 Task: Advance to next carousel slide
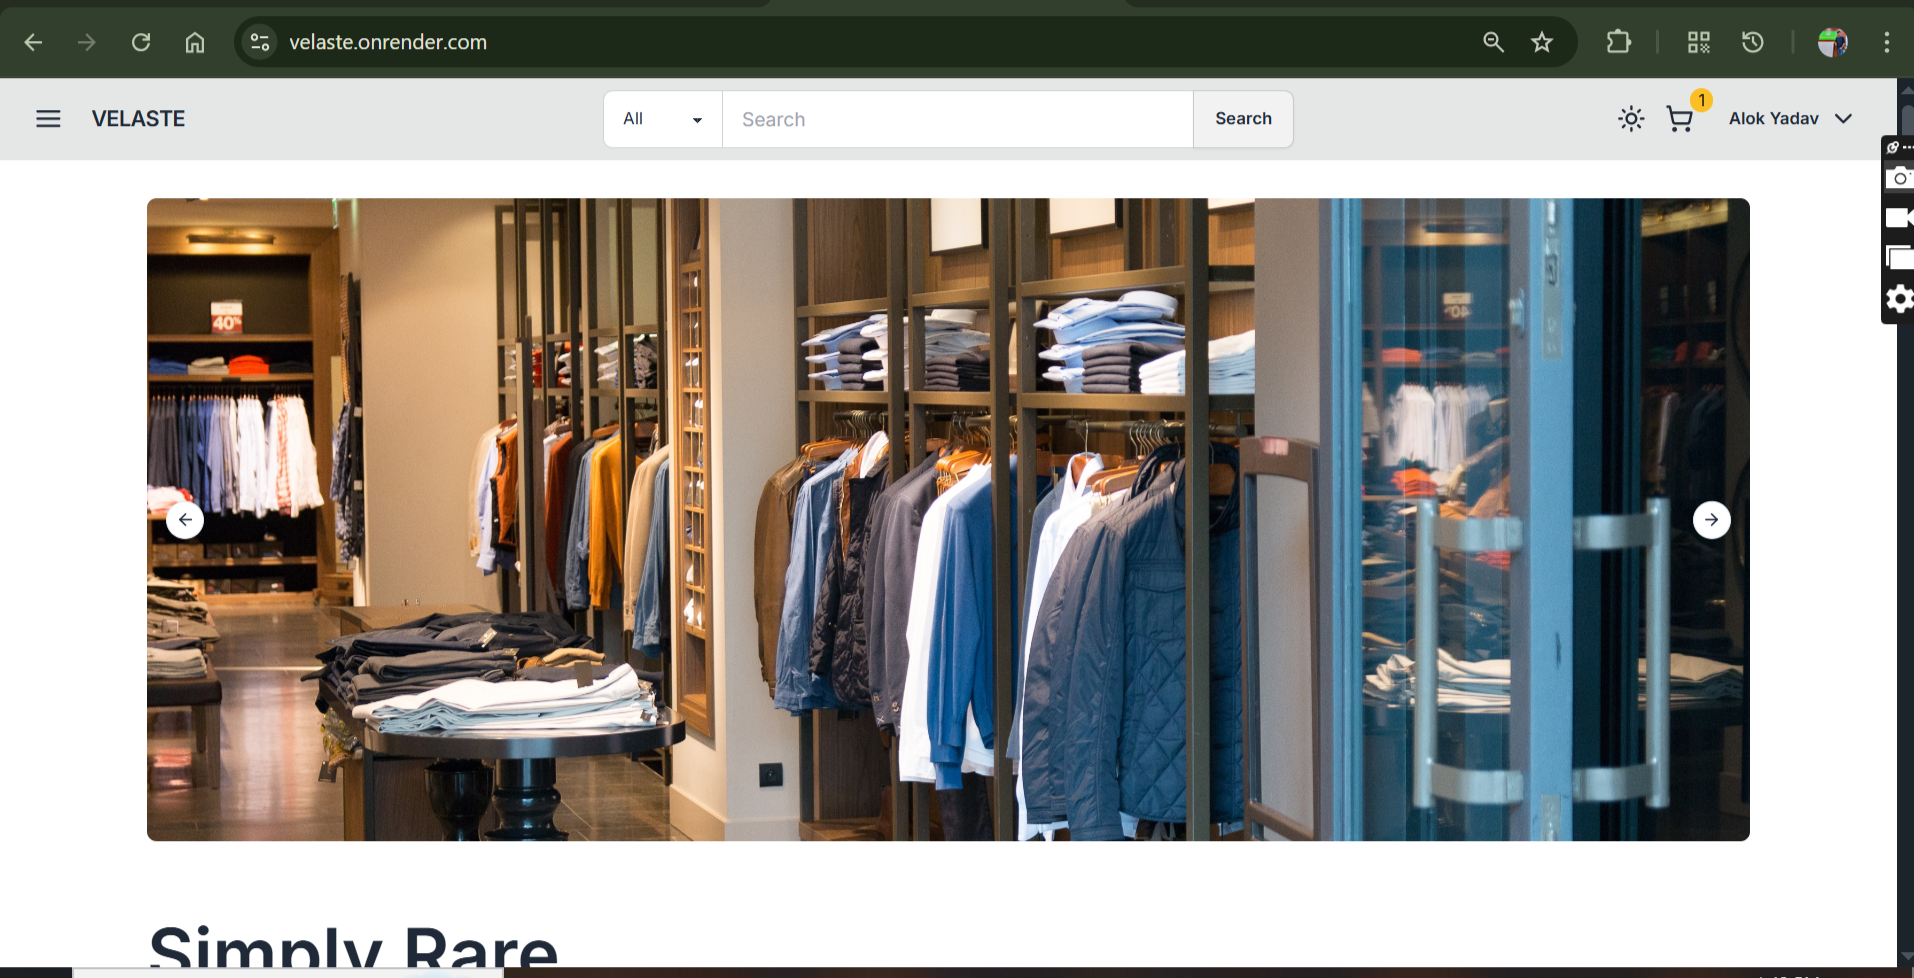(1711, 520)
